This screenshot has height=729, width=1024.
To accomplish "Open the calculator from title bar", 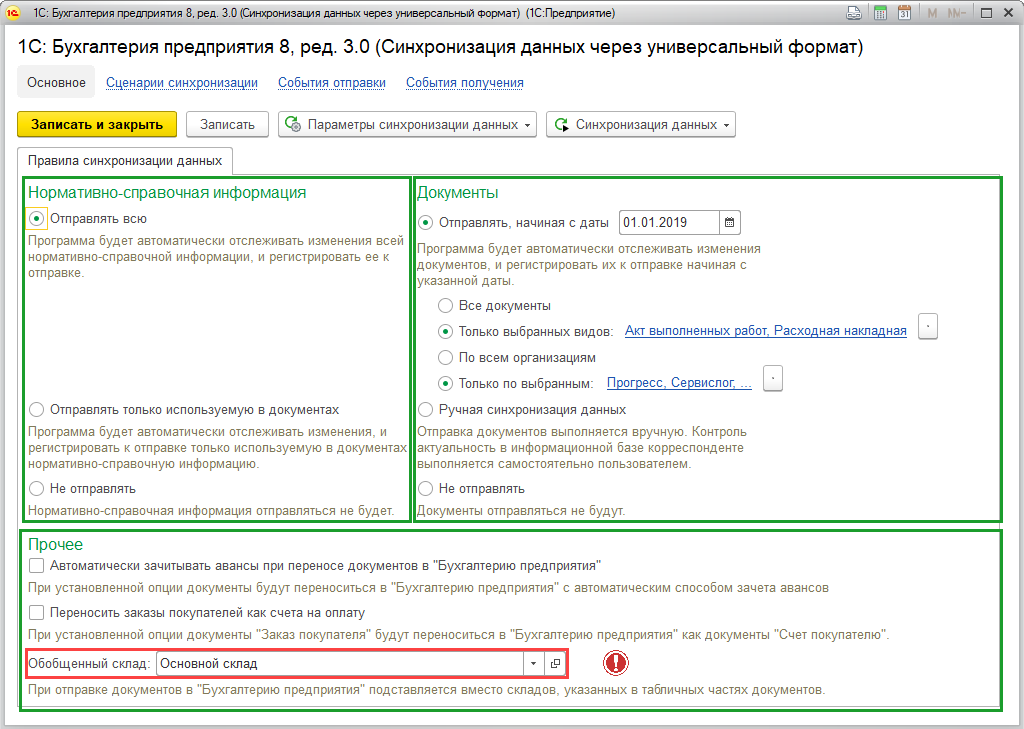I will pos(880,14).
